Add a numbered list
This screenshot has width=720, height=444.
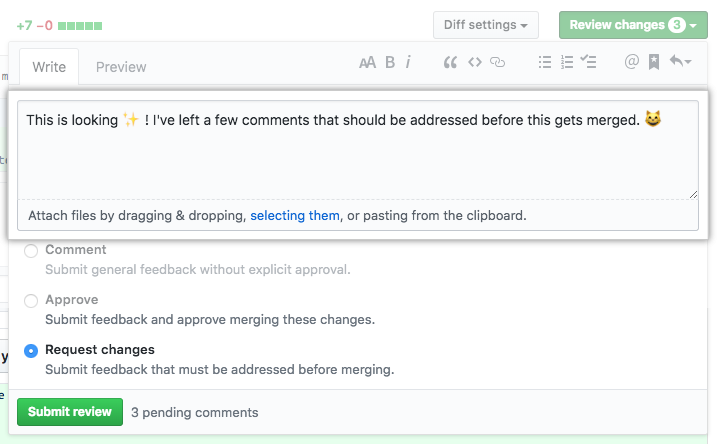pyautogui.click(x=567, y=63)
